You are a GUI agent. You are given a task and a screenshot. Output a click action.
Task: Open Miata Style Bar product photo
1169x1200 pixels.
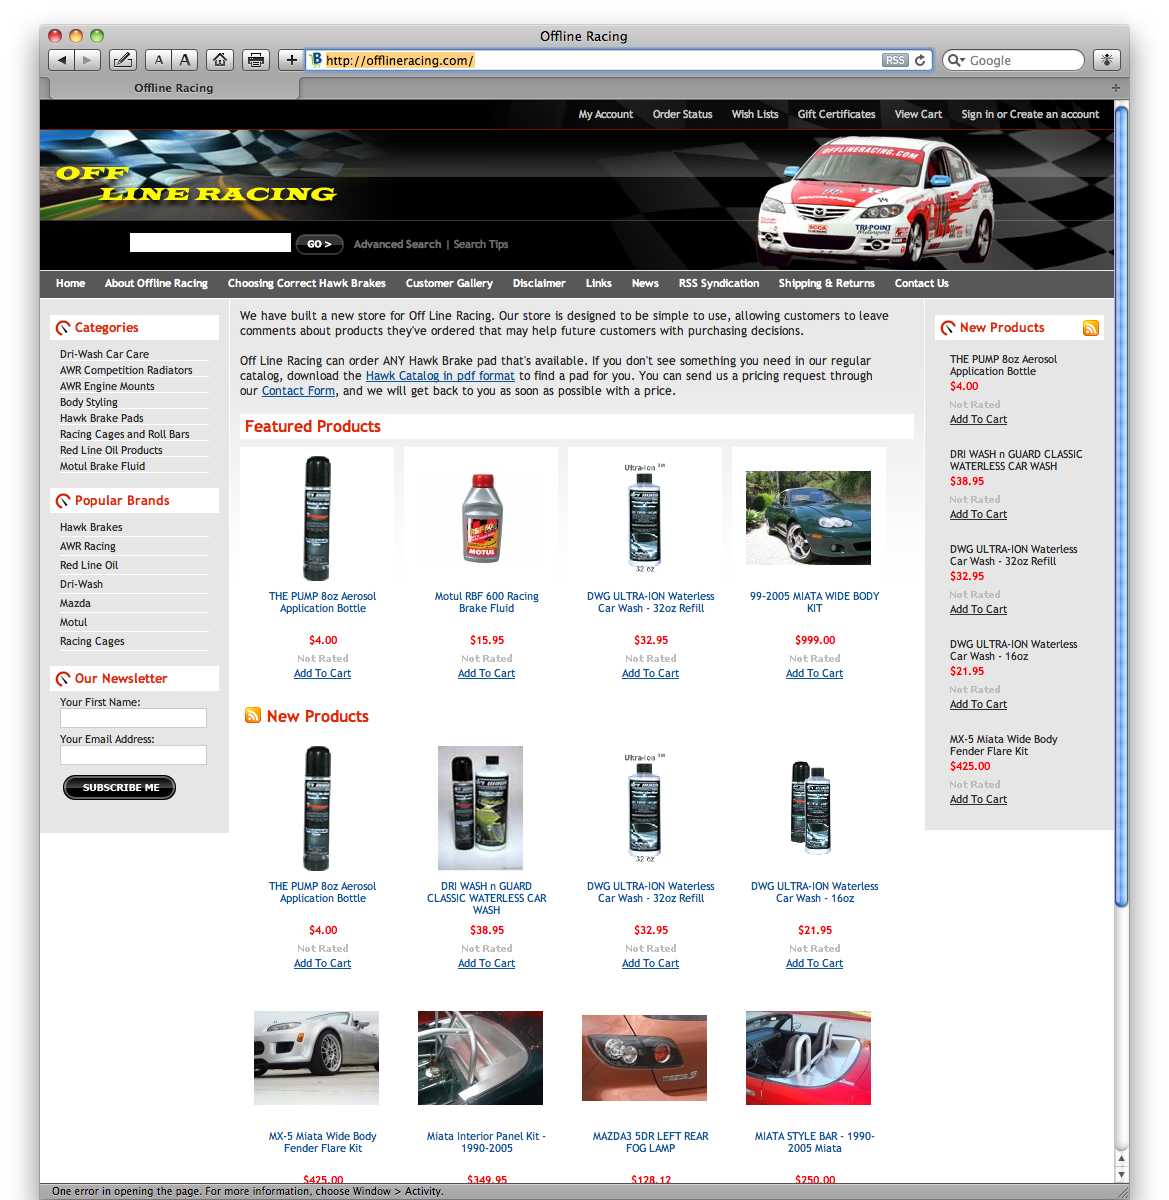pyautogui.click(x=808, y=1058)
